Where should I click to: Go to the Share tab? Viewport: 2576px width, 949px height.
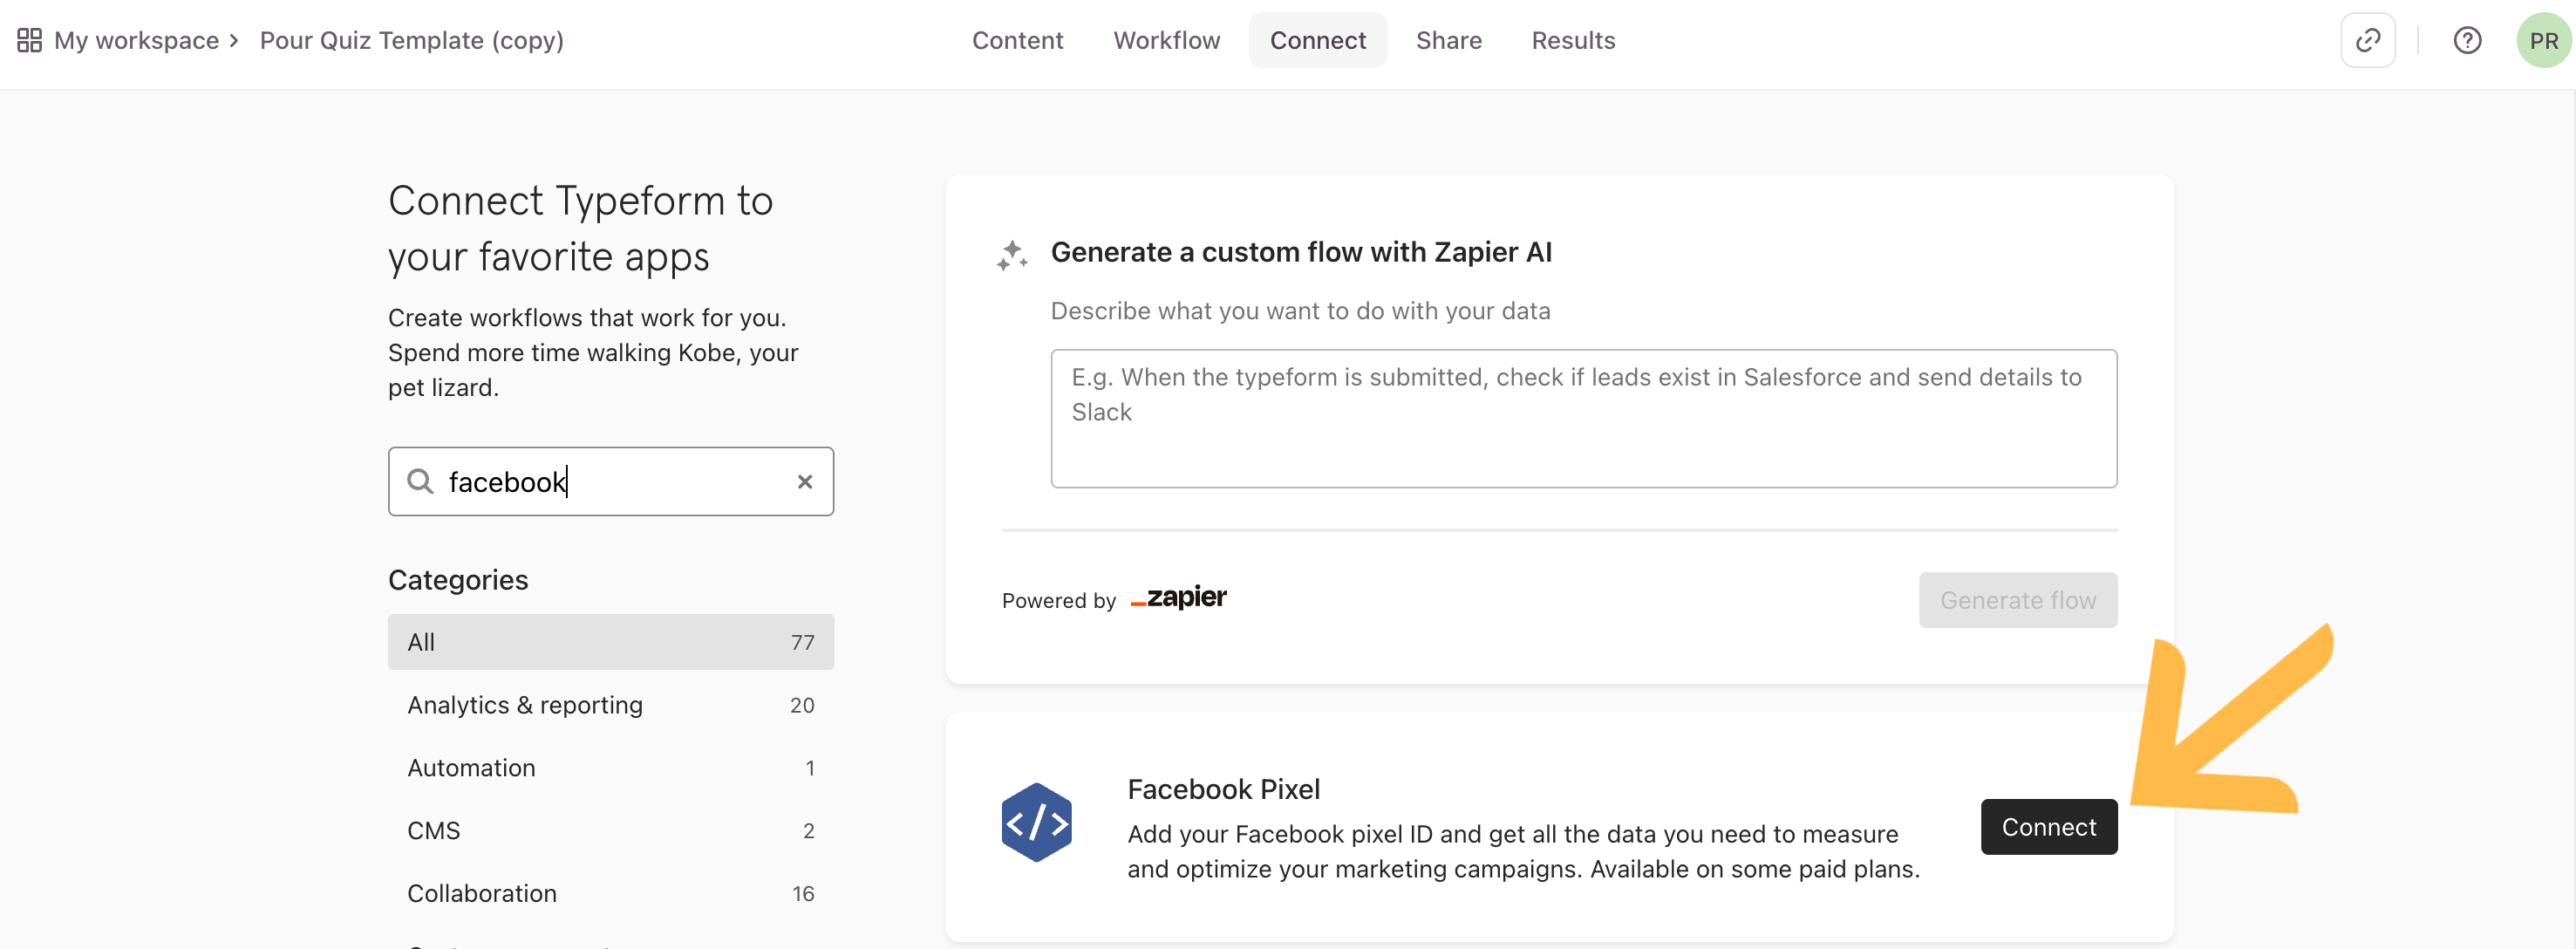coord(1448,40)
